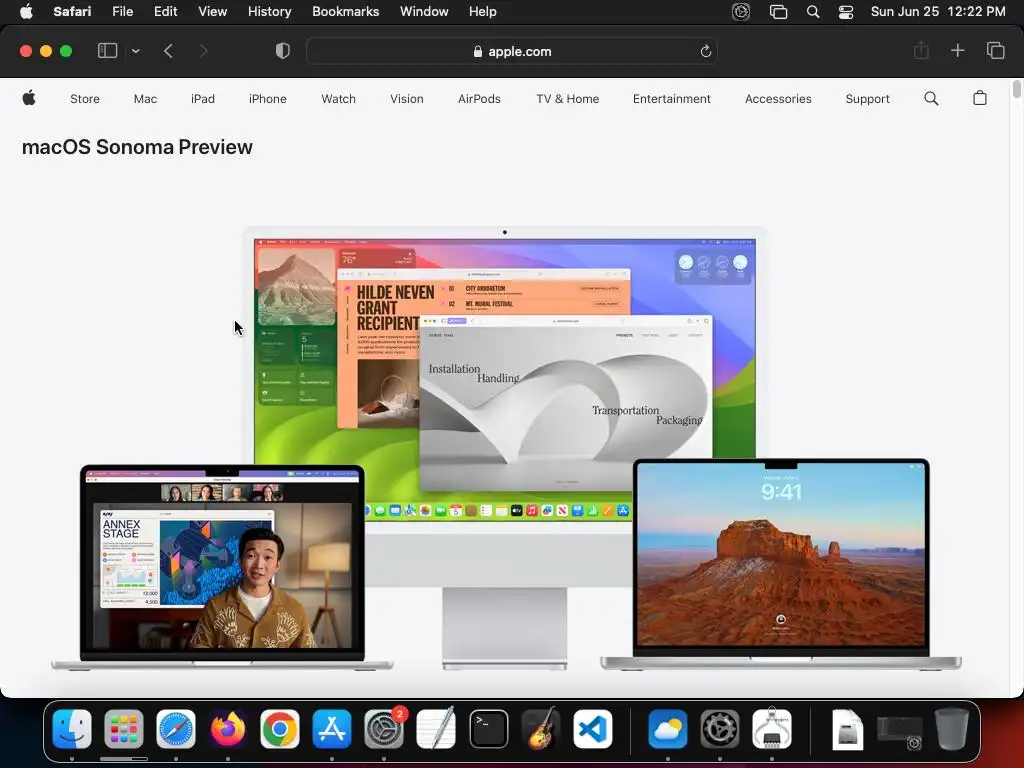1024x768 pixels.
Task: Expand the sidebar tab group dropdown arrow
Action: coord(135,51)
